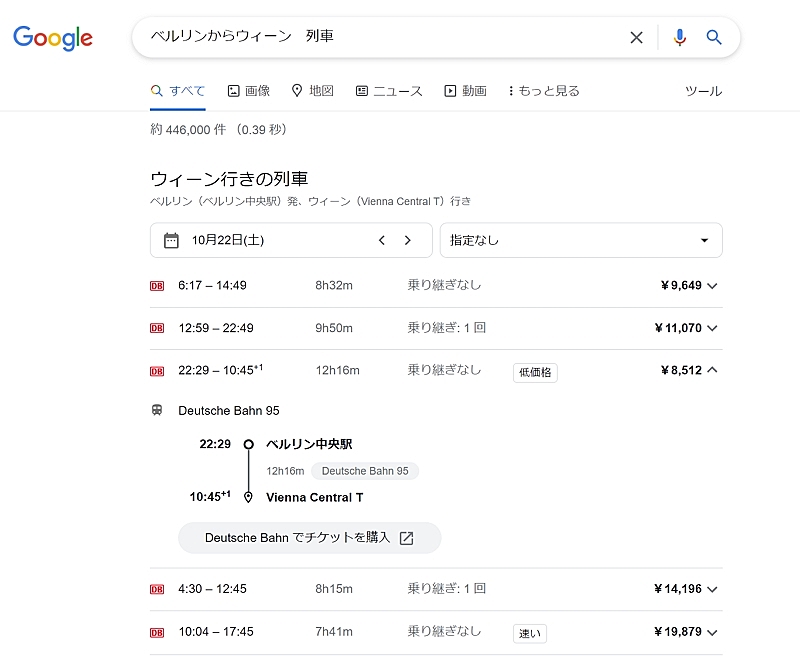Switch to the 画像 tab
Screen dimensions: 800x665
click(248, 91)
